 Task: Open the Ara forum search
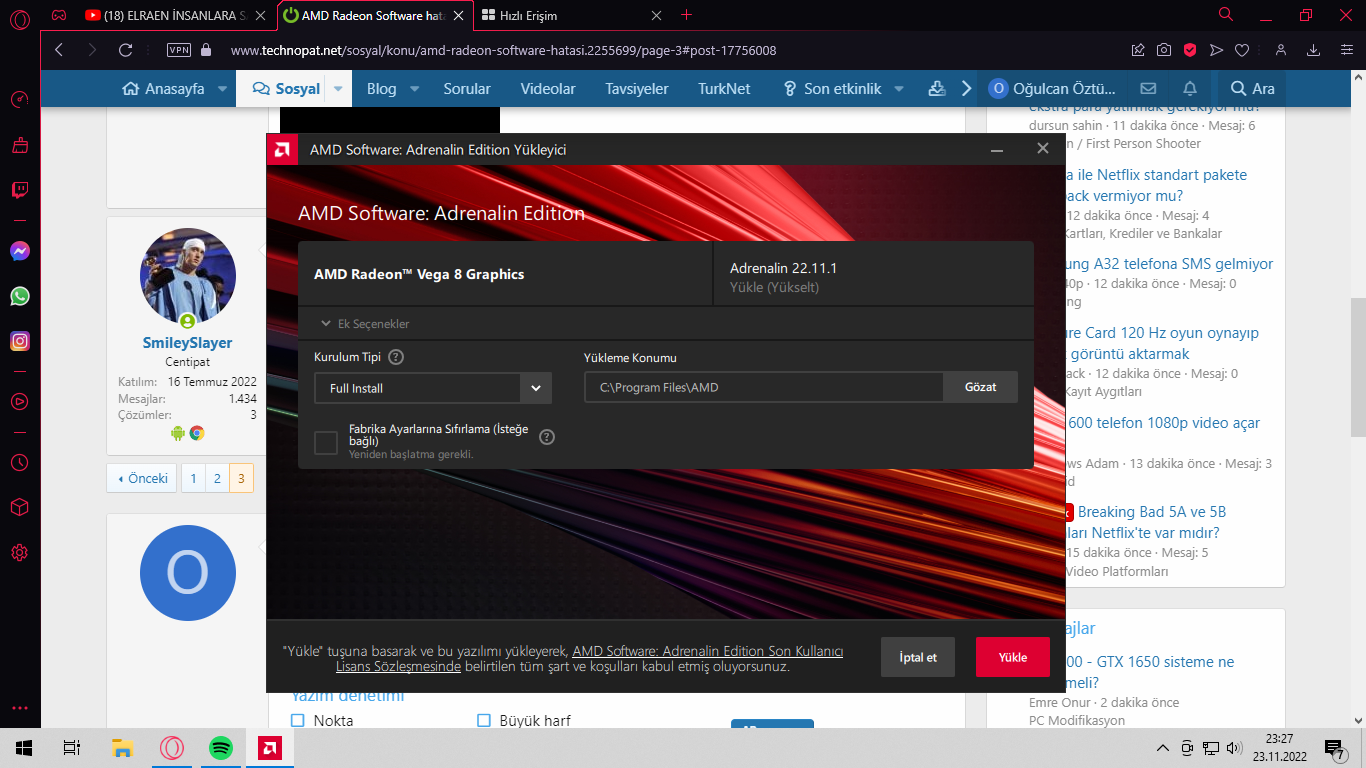click(x=1252, y=88)
